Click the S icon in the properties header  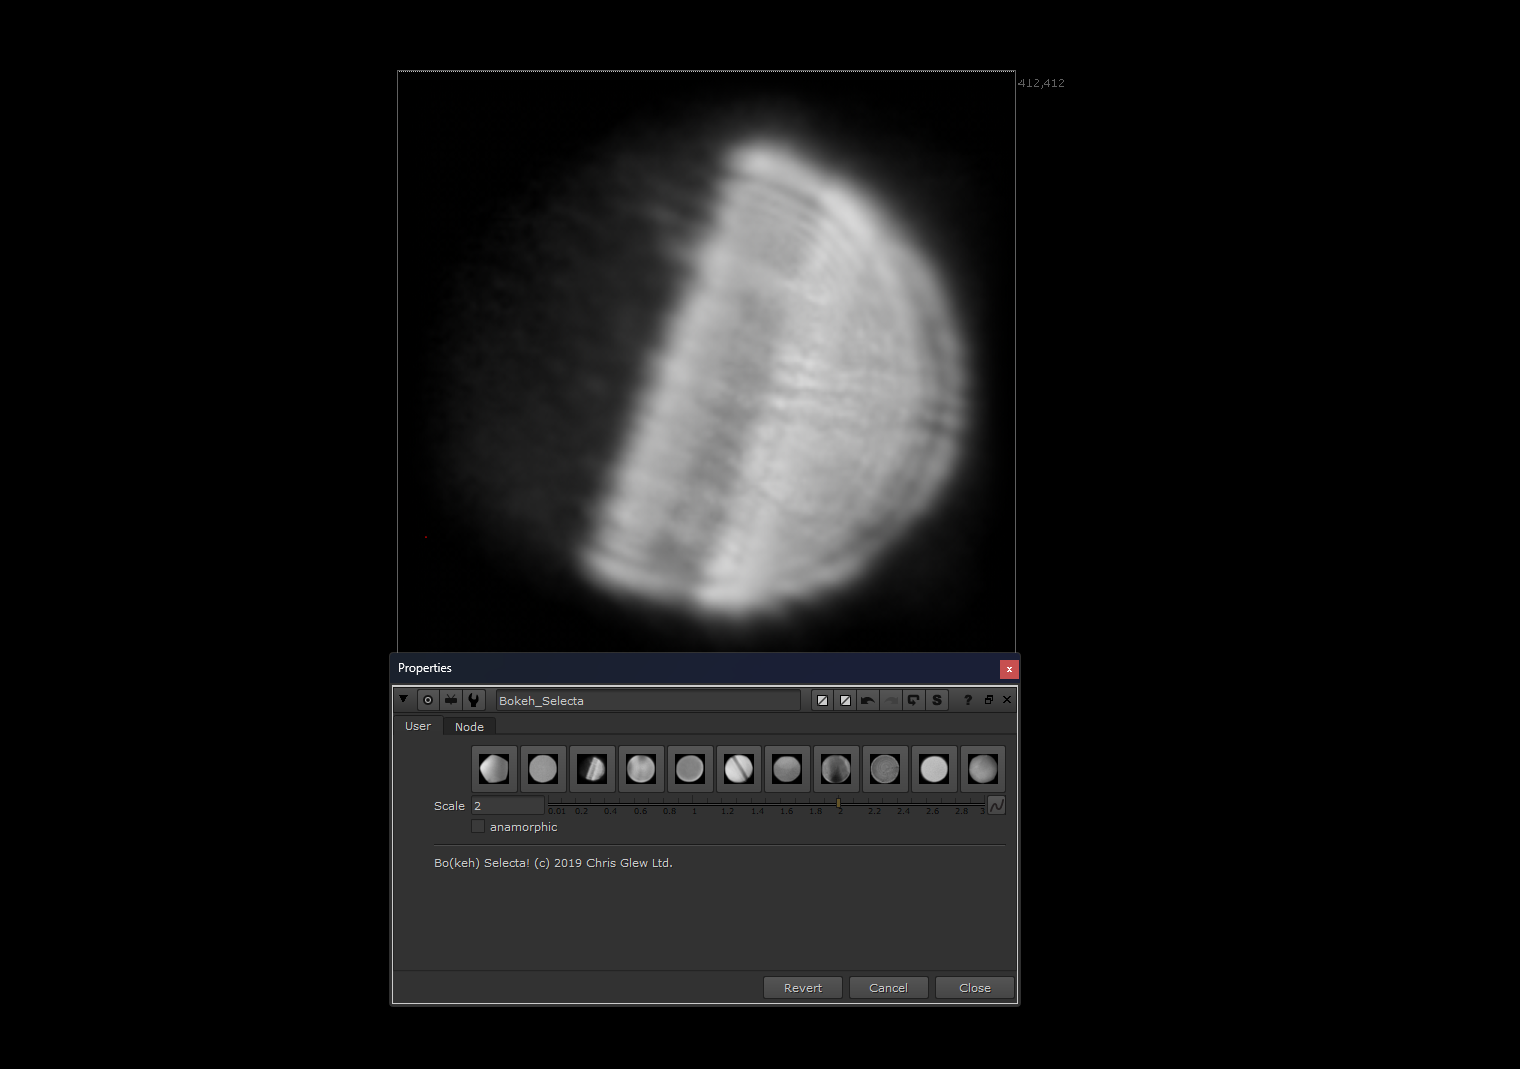click(937, 700)
